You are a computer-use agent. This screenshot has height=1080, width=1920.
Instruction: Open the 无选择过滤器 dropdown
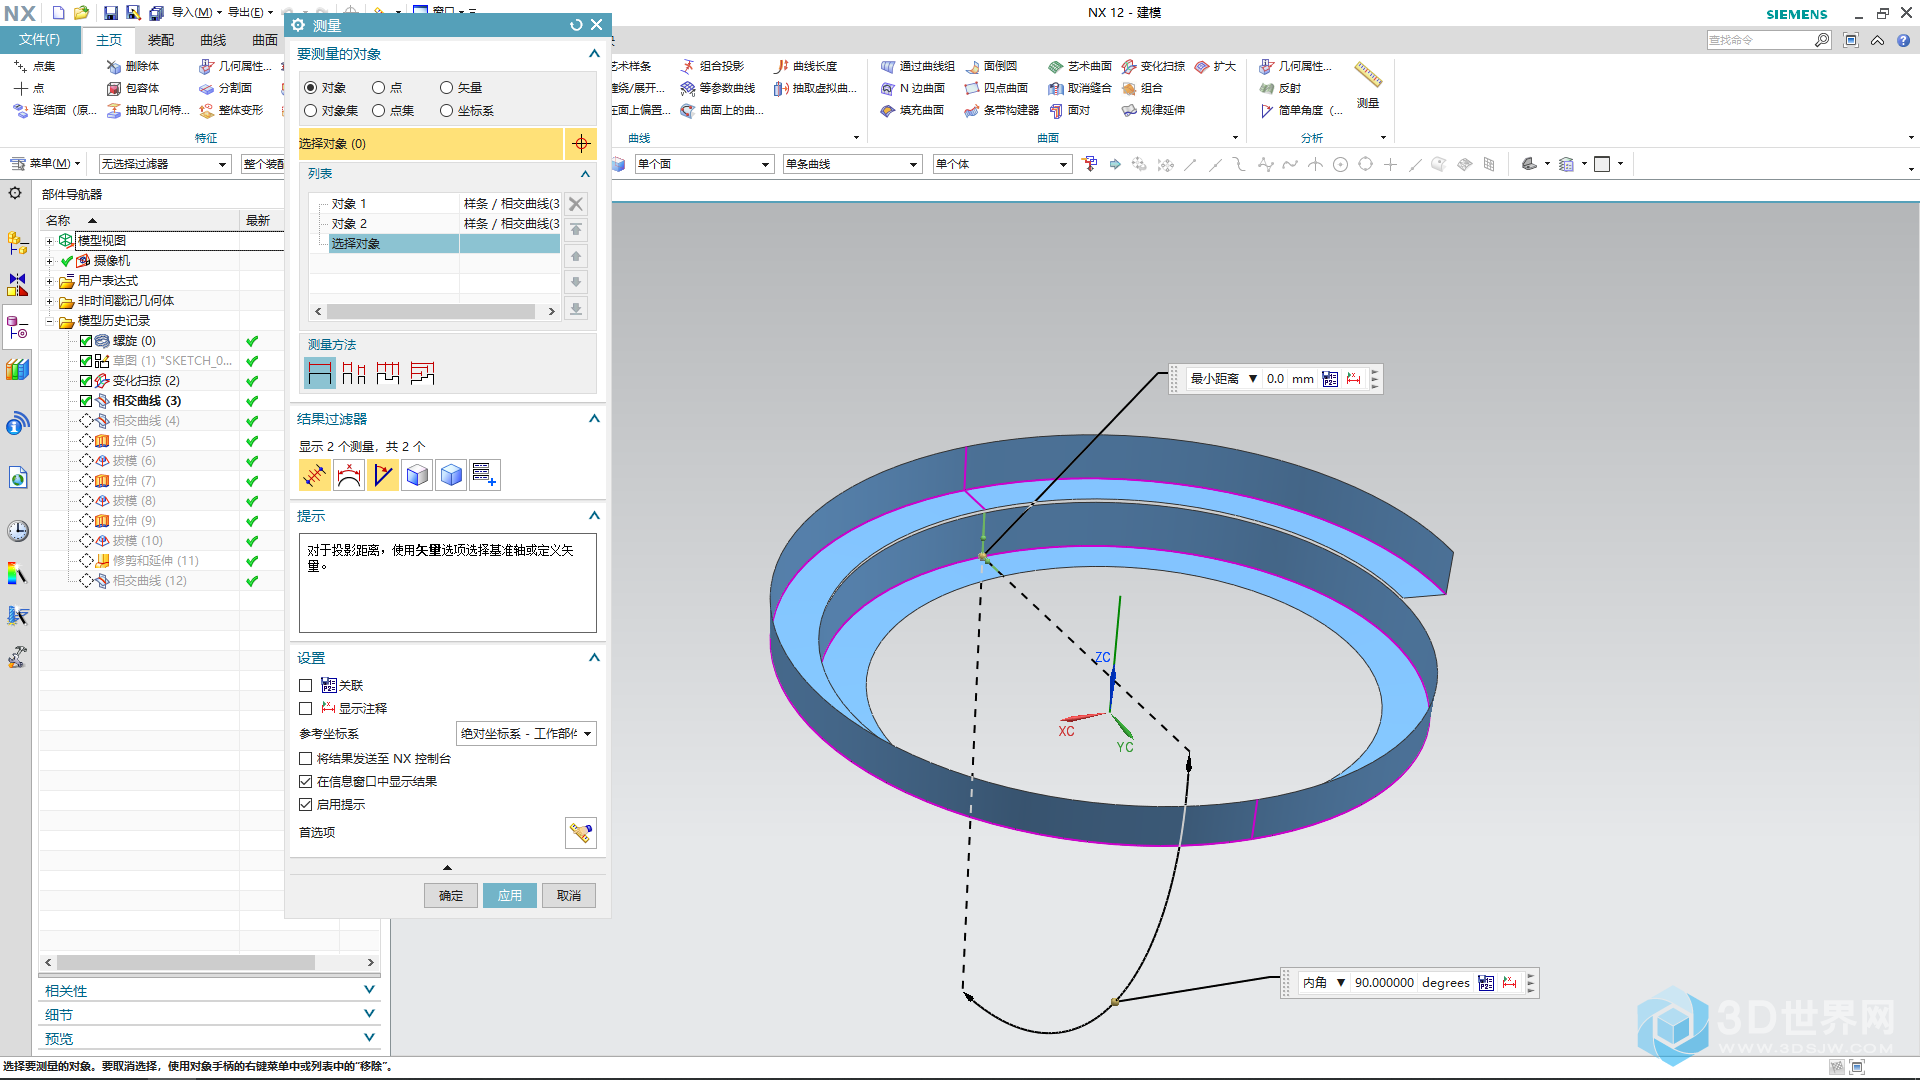pos(165,164)
